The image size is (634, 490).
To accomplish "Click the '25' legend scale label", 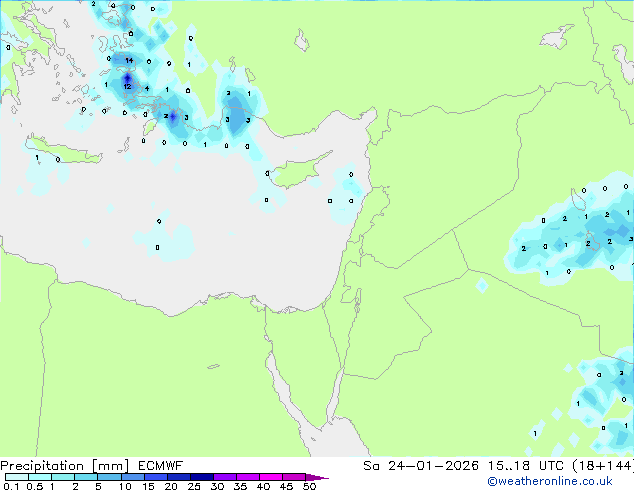I will (194, 486).
